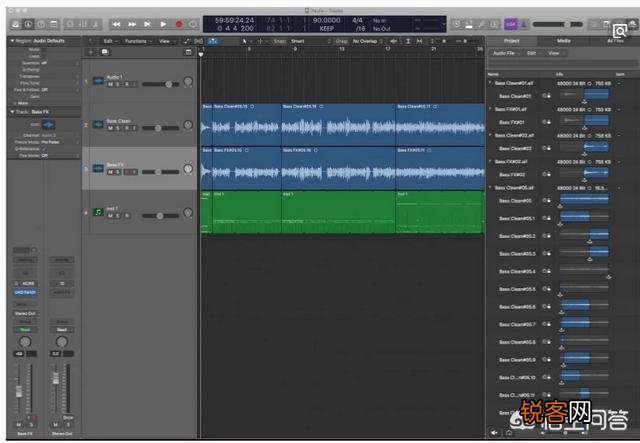Toggle the Inspector button in control bar
Screen dimensions: 640x443
[x=28, y=24]
